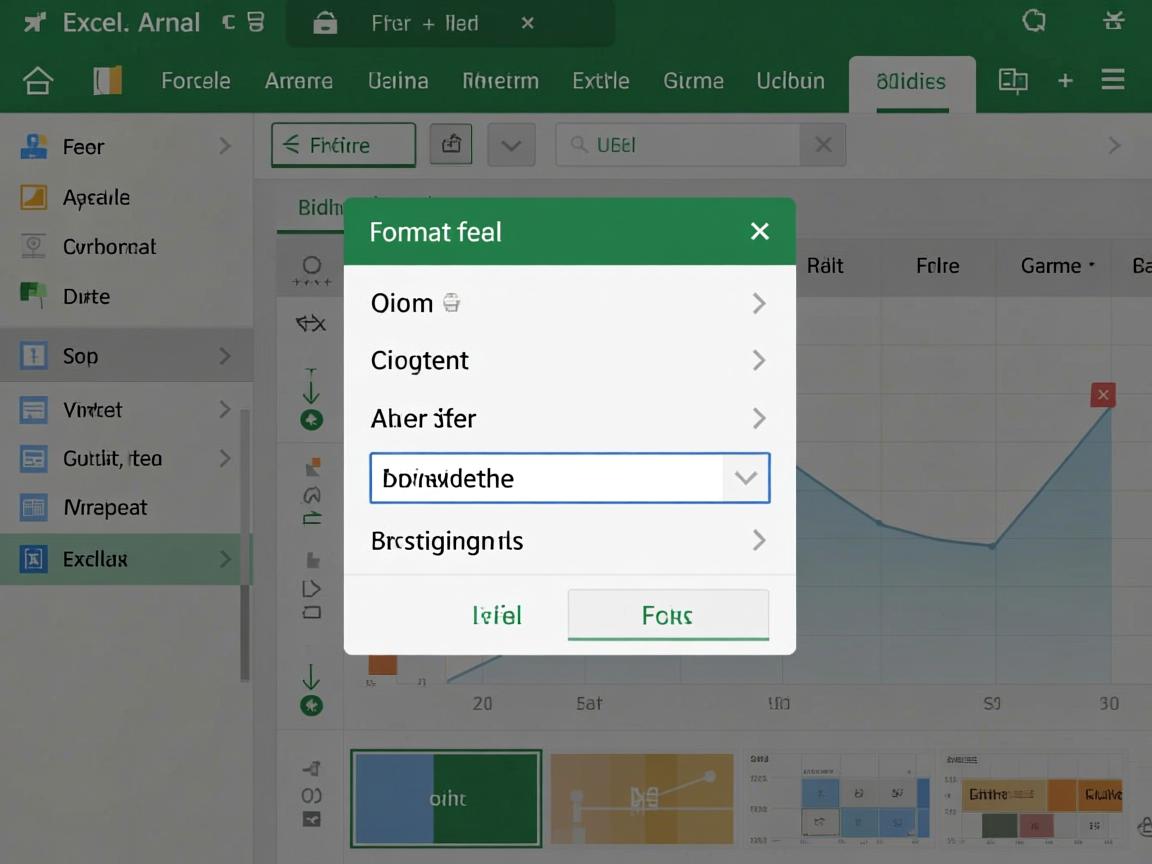Screen dimensions: 1152x864
Task: Expand the Ciogtent row chevron
Action: tap(759, 360)
